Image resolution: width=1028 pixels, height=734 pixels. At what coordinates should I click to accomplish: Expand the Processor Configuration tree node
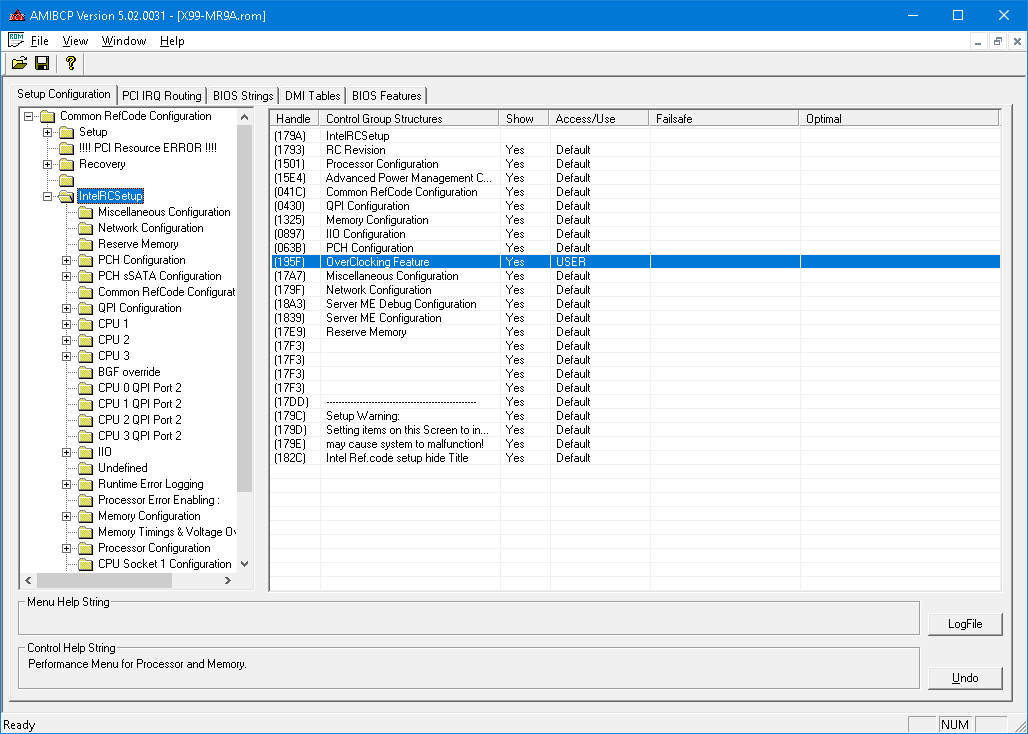point(66,548)
